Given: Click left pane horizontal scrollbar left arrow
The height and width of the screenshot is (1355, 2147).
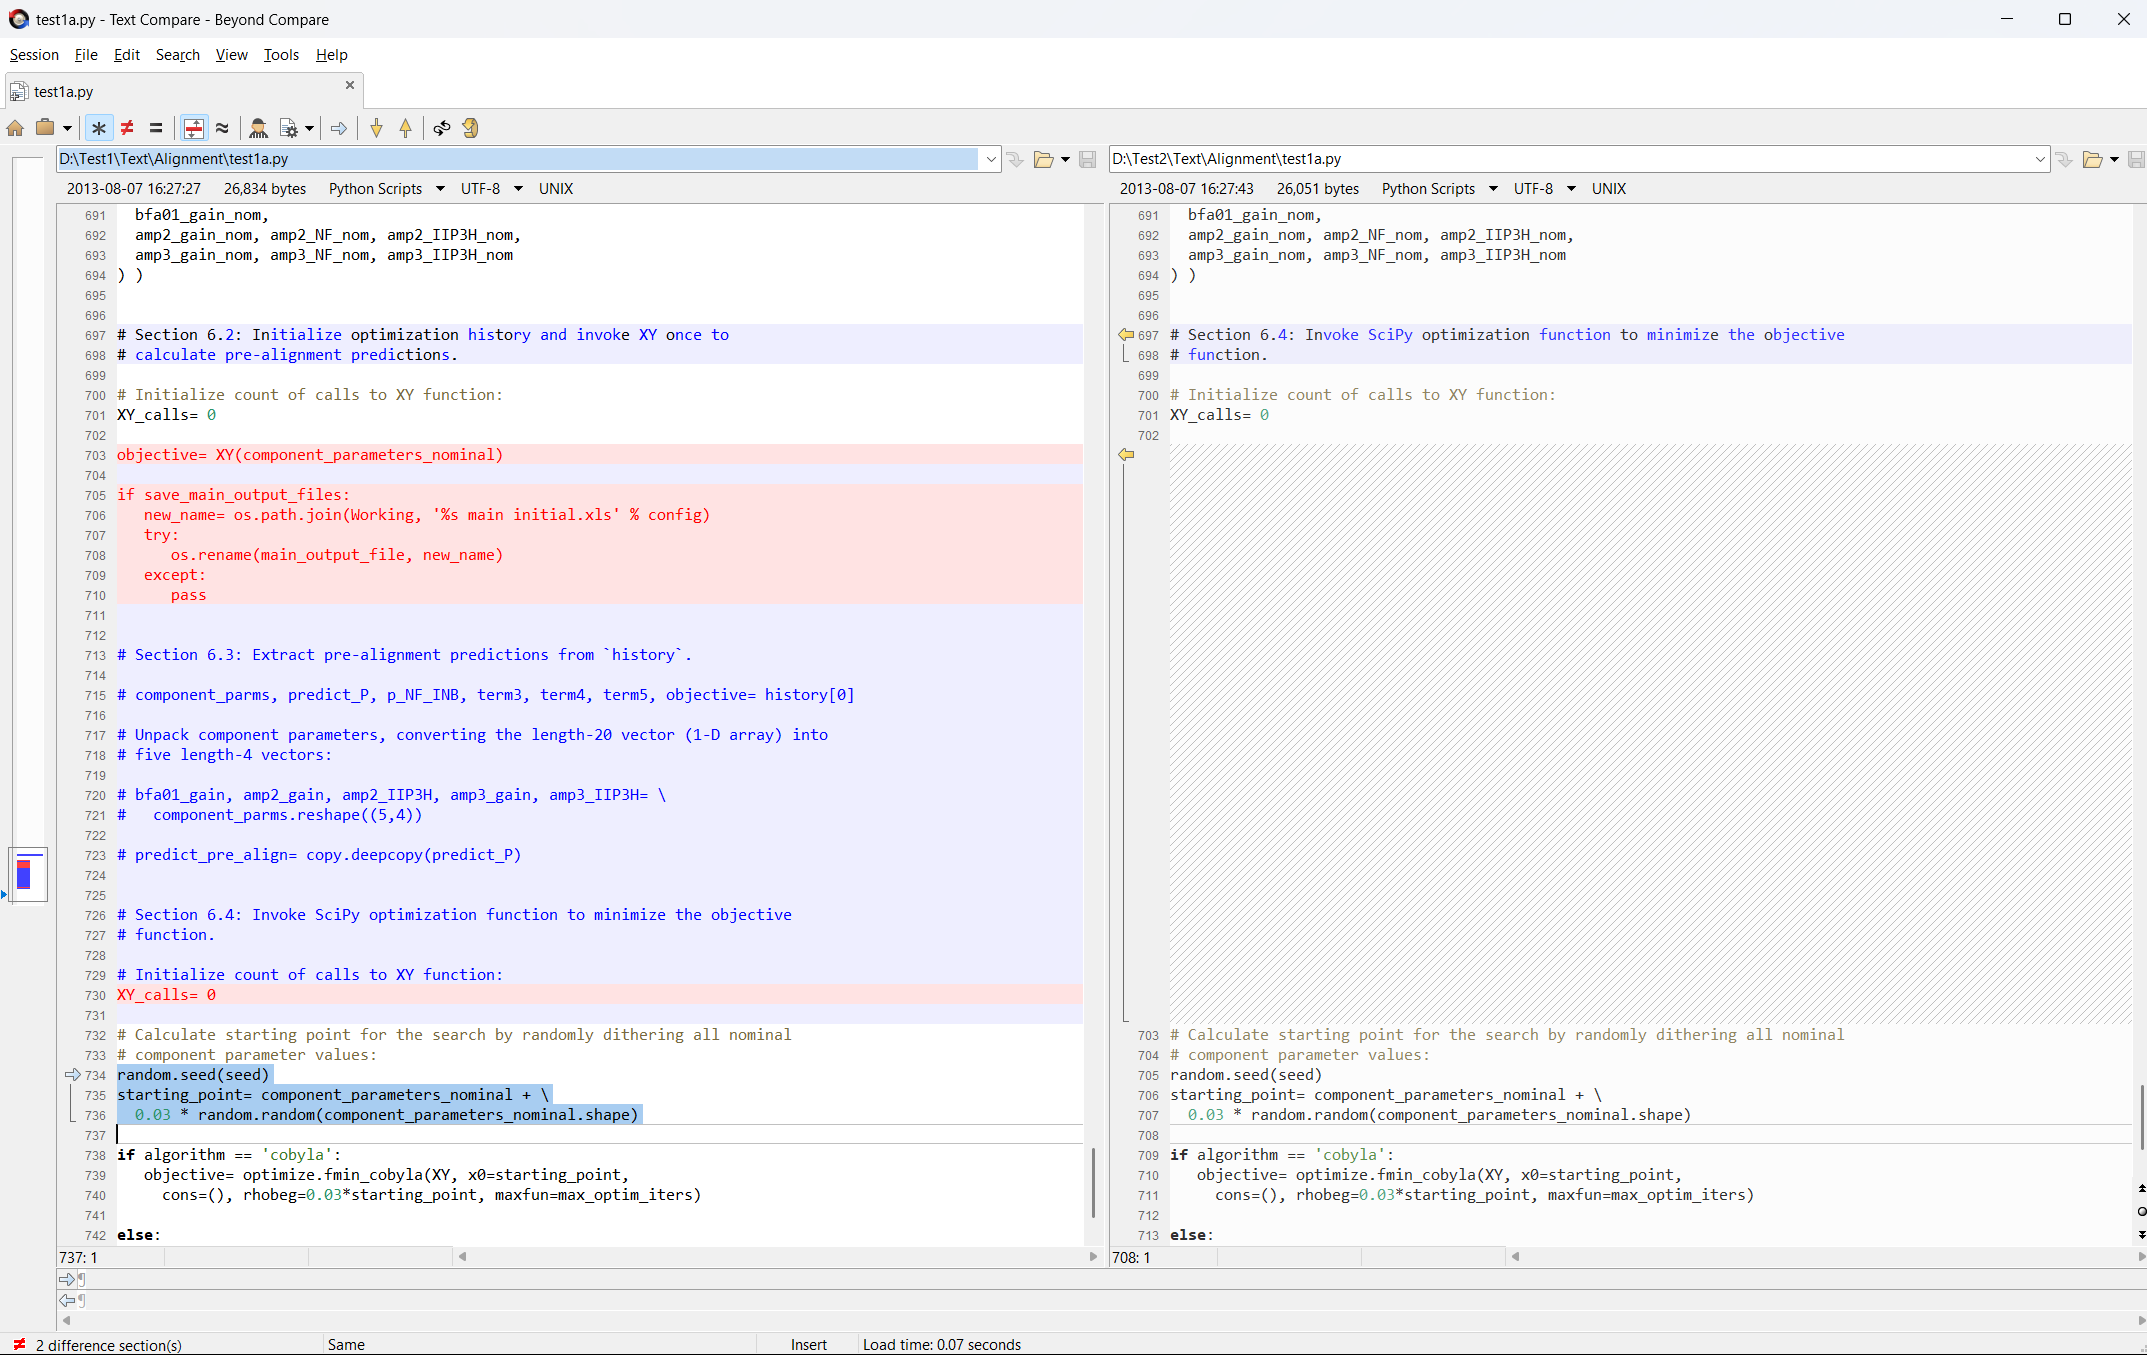Looking at the screenshot, I should [x=462, y=1257].
